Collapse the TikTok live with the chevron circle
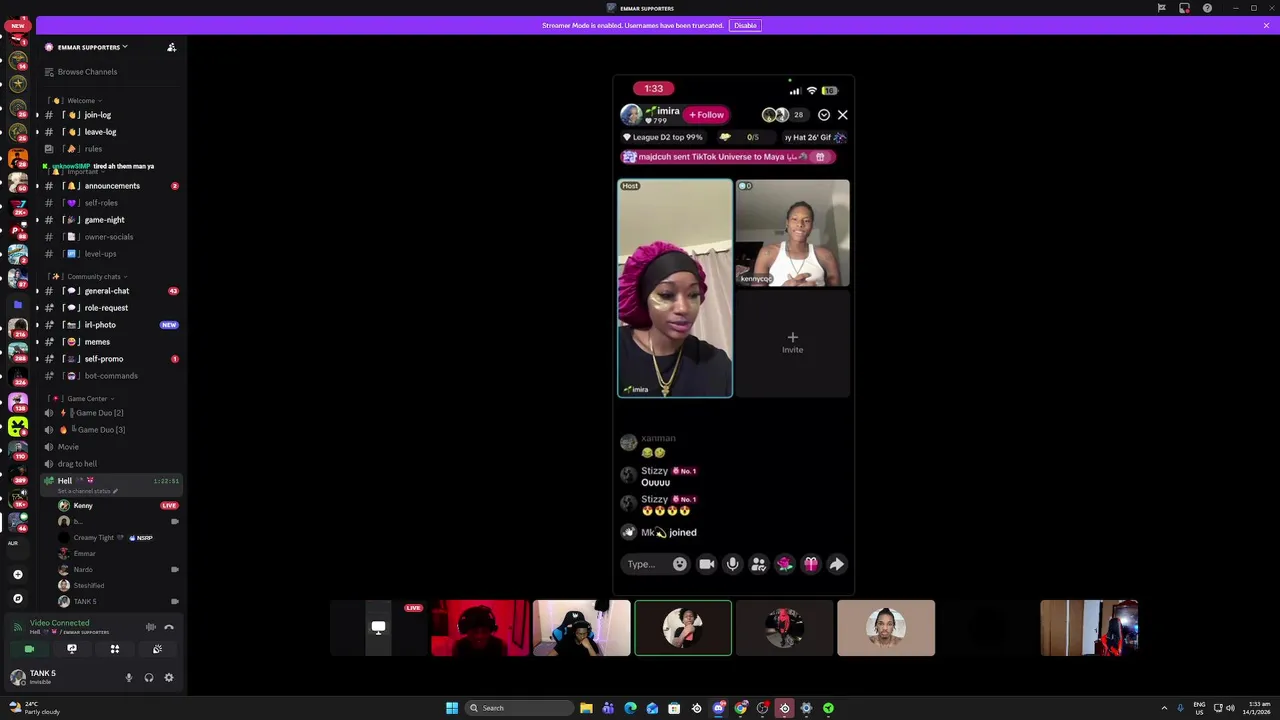The height and width of the screenshot is (720, 1280). (x=824, y=115)
